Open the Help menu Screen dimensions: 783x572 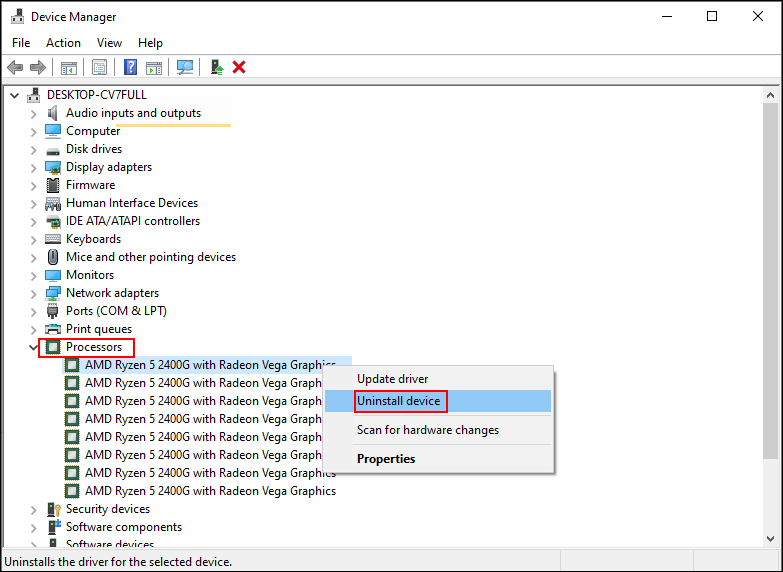pyautogui.click(x=150, y=43)
